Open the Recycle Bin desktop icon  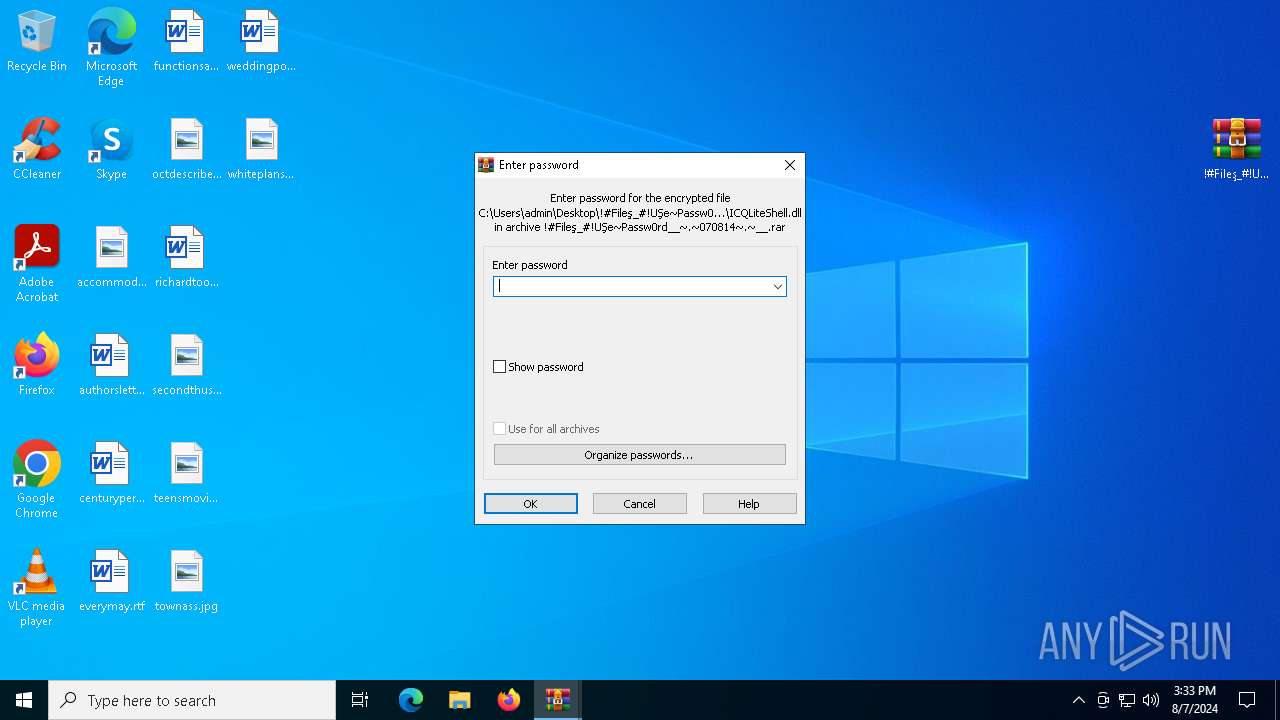click(x=37, y=42)
